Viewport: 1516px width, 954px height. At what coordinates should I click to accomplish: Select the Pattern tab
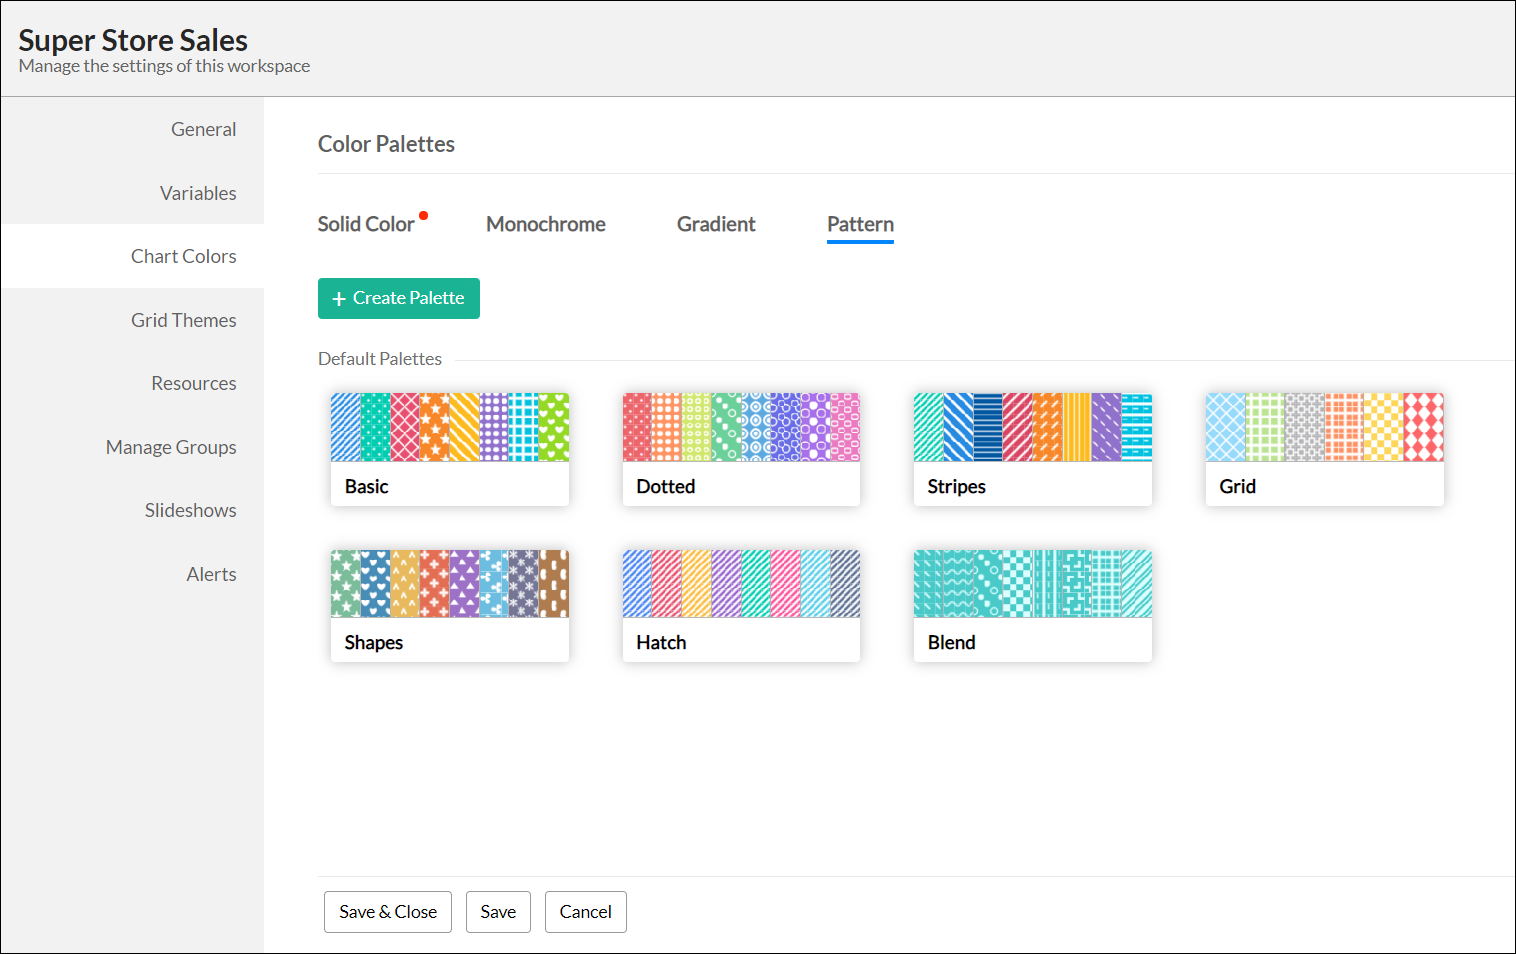click(860, 224)
